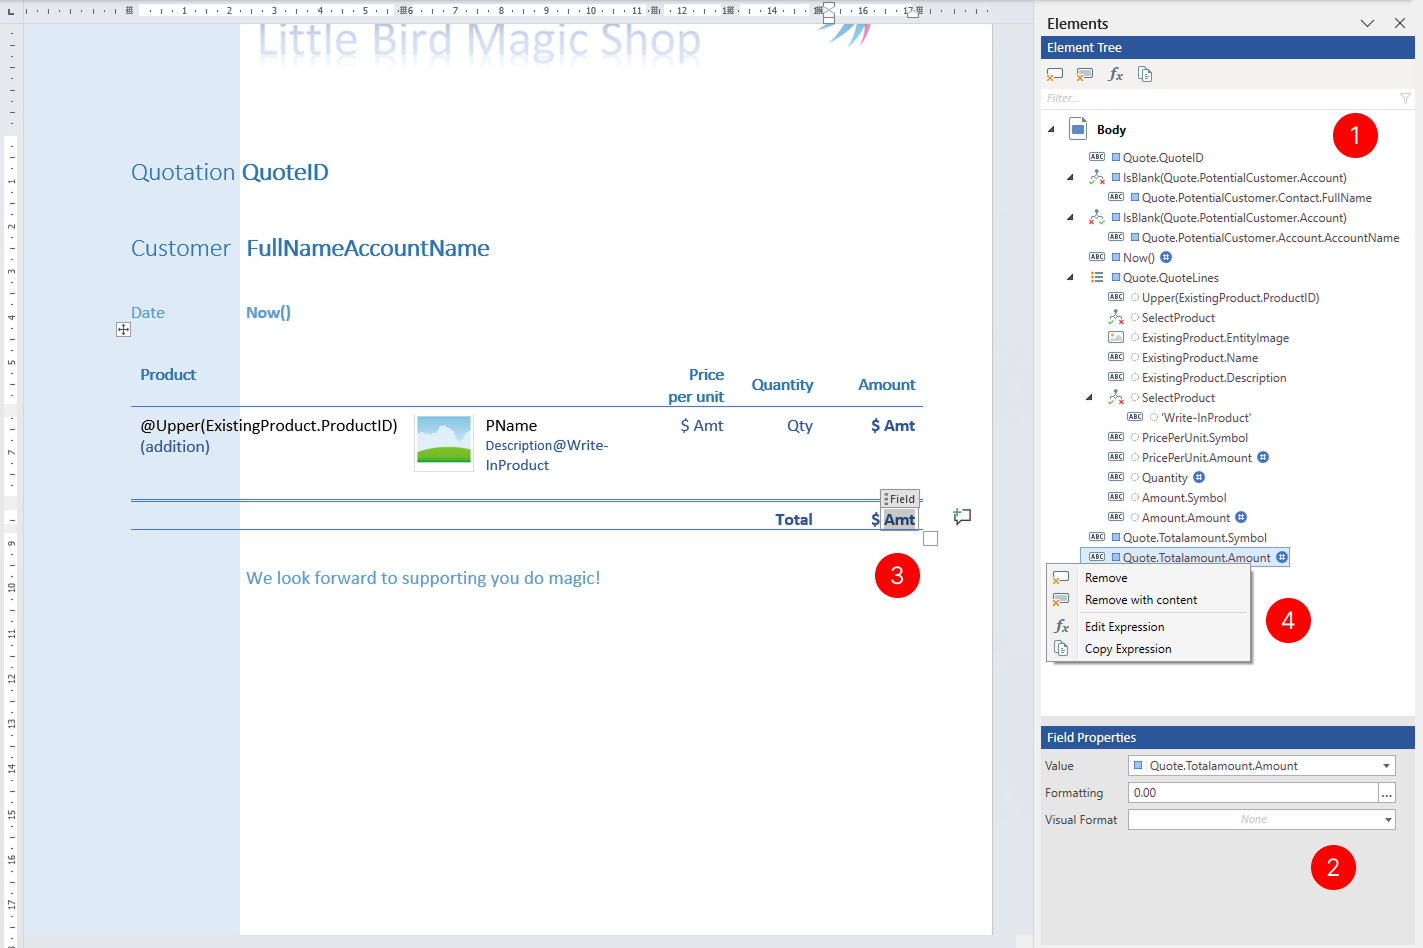
Task: Click the Field Properties panel header
Action: [x=1228, y=738]
